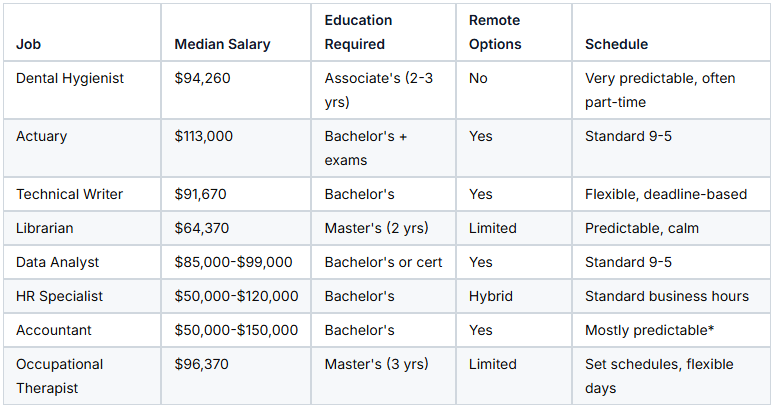Select the "Flexible, deadline-based" schedule cell
This screenshot has width=774, height=408.
click(666, 194)
